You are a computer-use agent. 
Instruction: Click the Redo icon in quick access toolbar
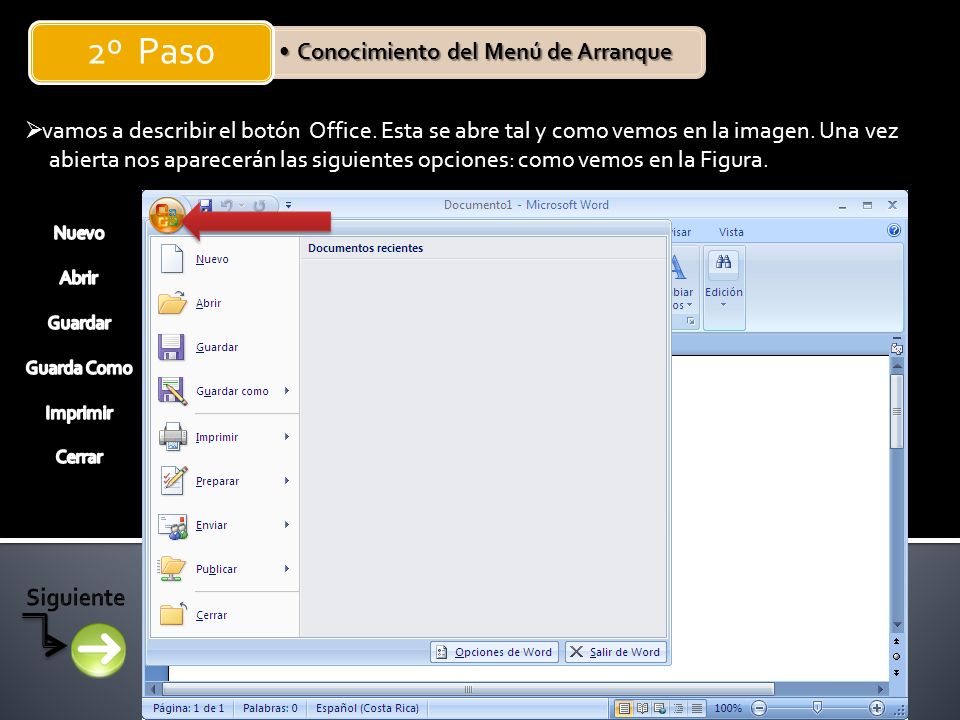point(260,205)
